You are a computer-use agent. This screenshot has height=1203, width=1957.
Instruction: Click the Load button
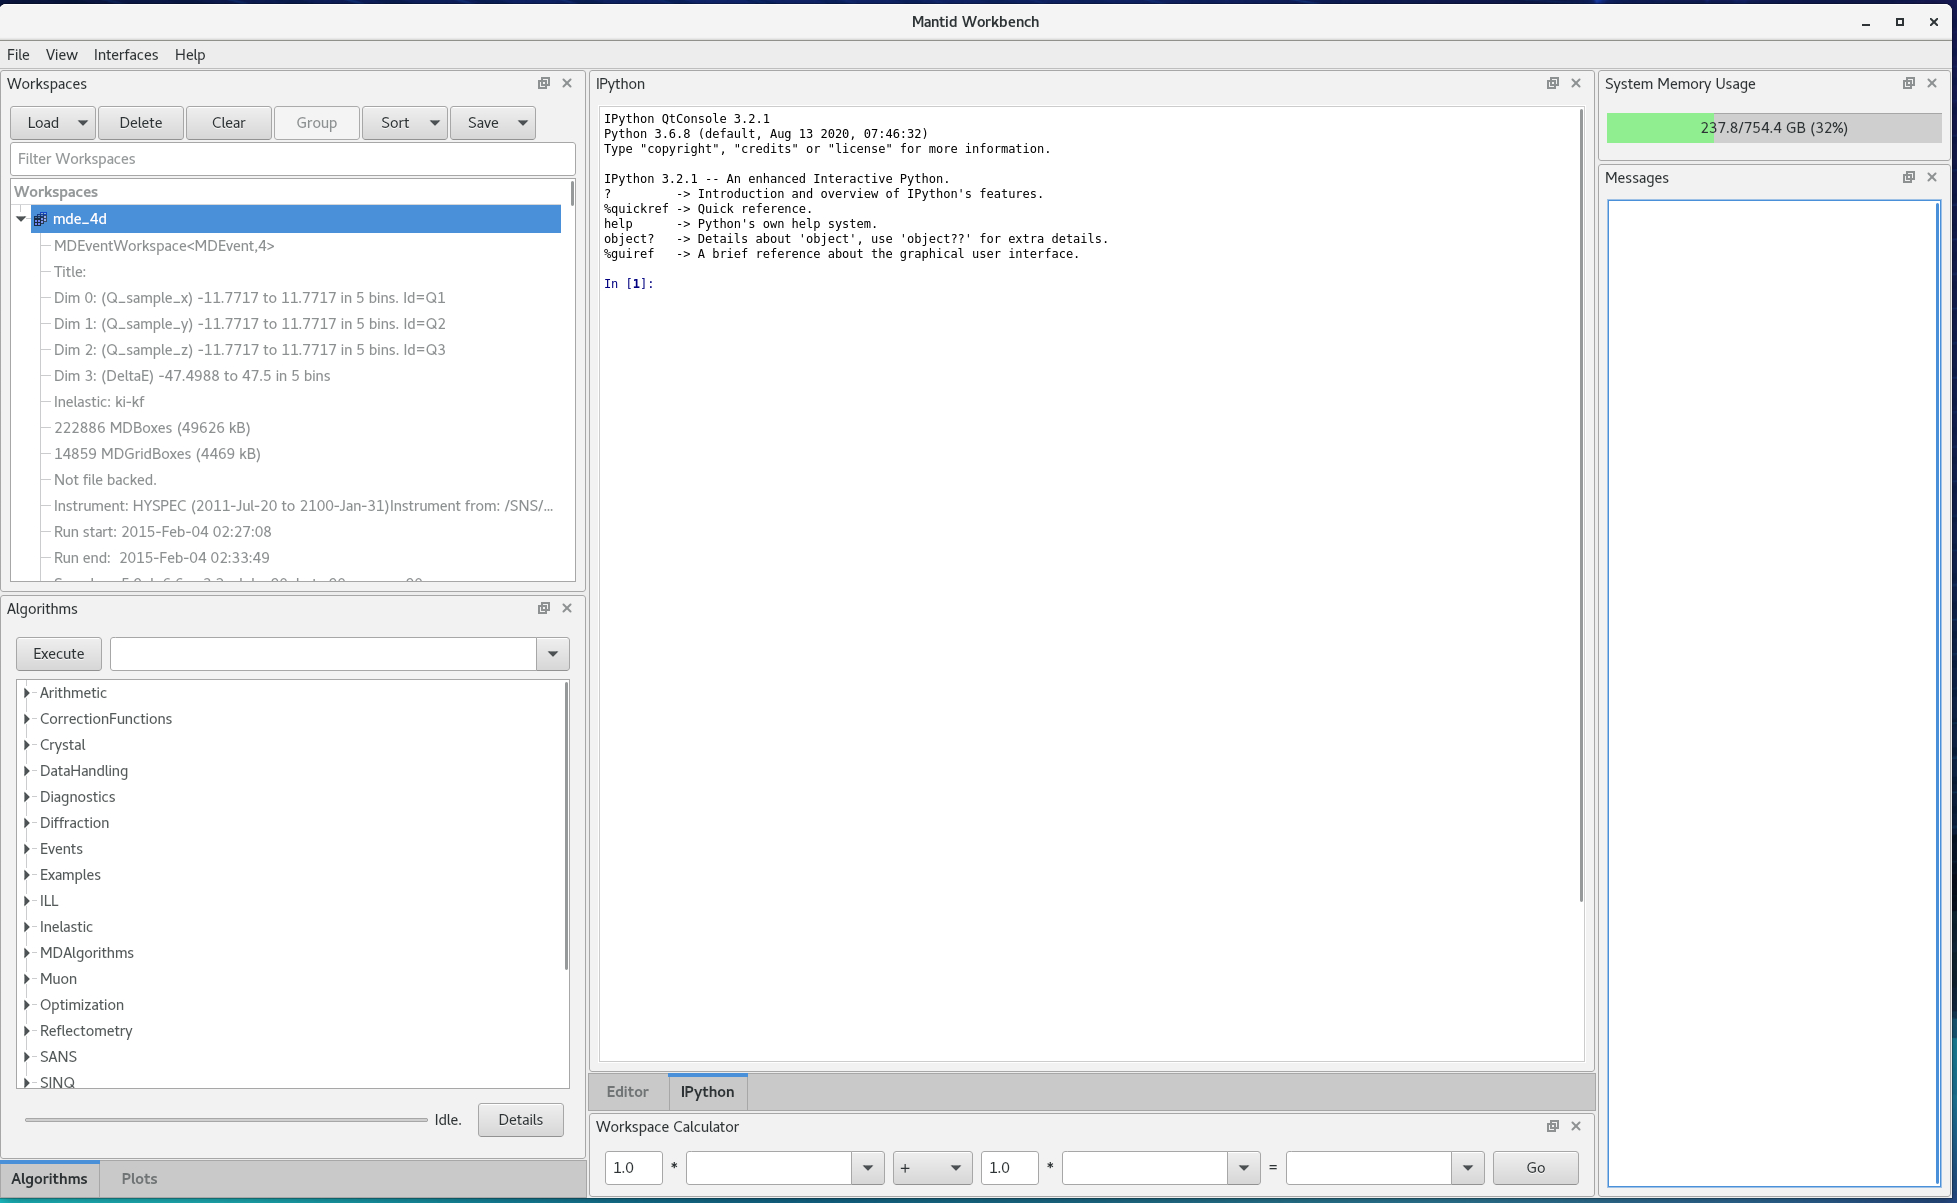(43, 123)
